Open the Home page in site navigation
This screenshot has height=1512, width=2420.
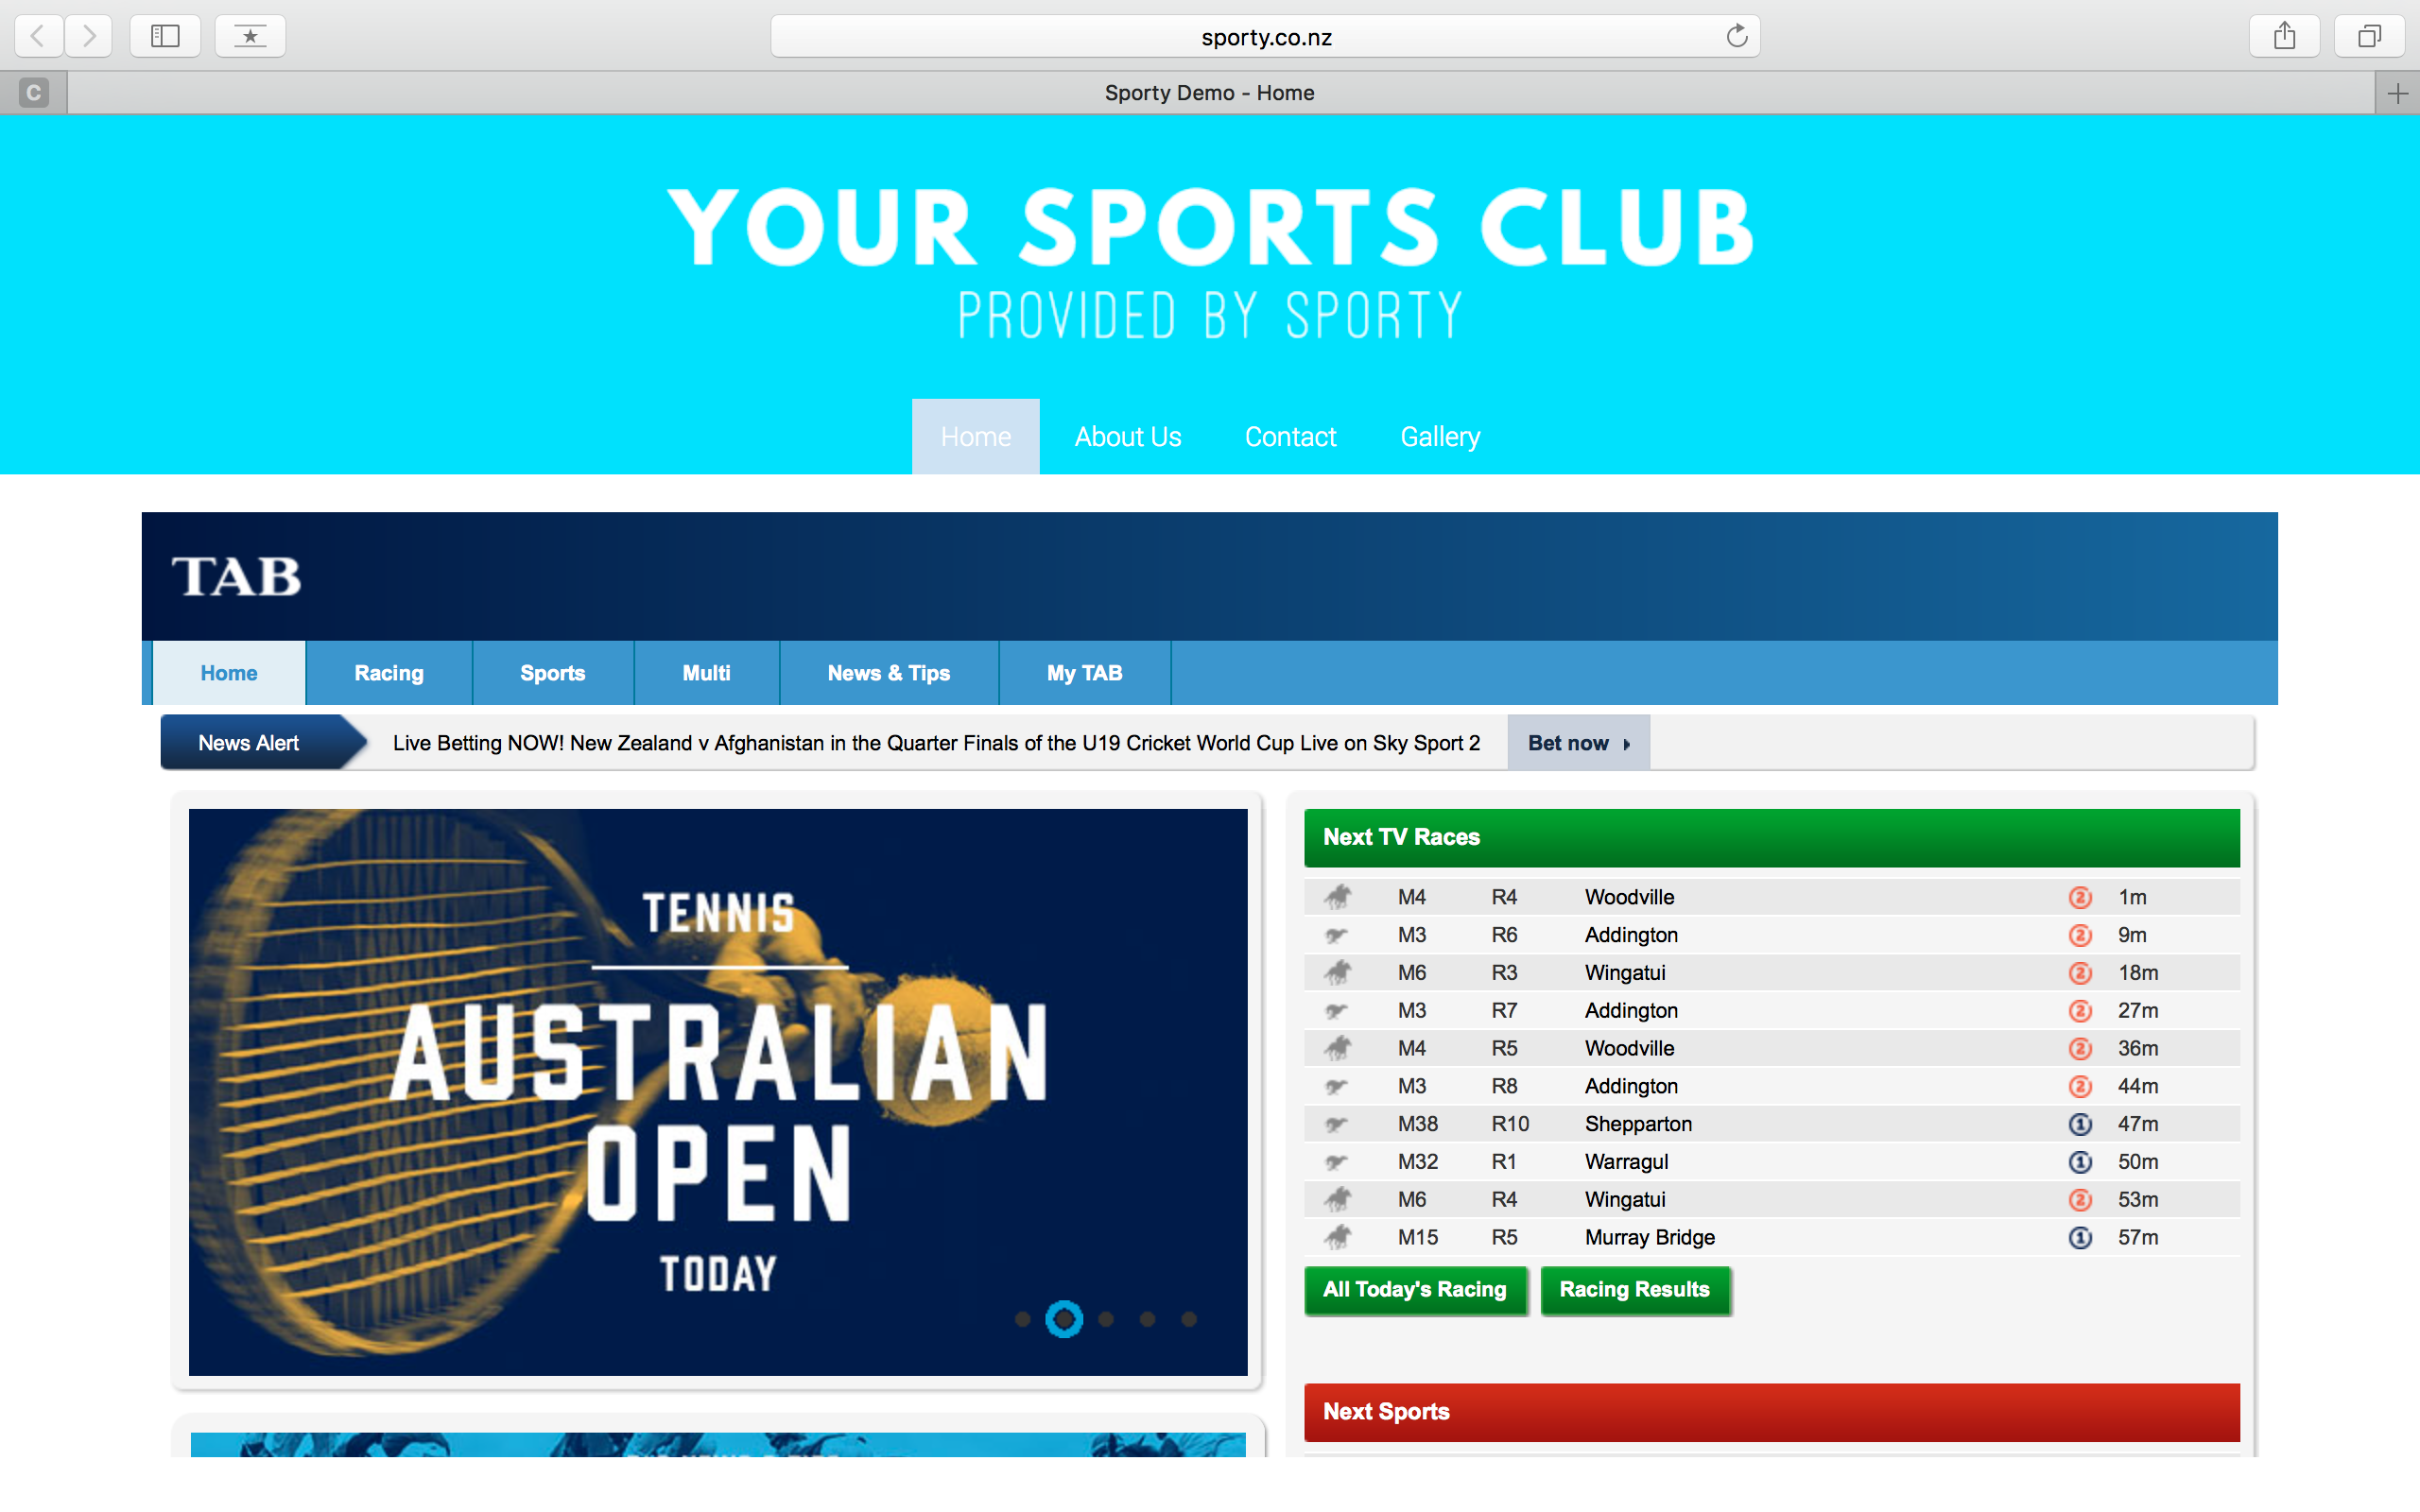[975, 437]
